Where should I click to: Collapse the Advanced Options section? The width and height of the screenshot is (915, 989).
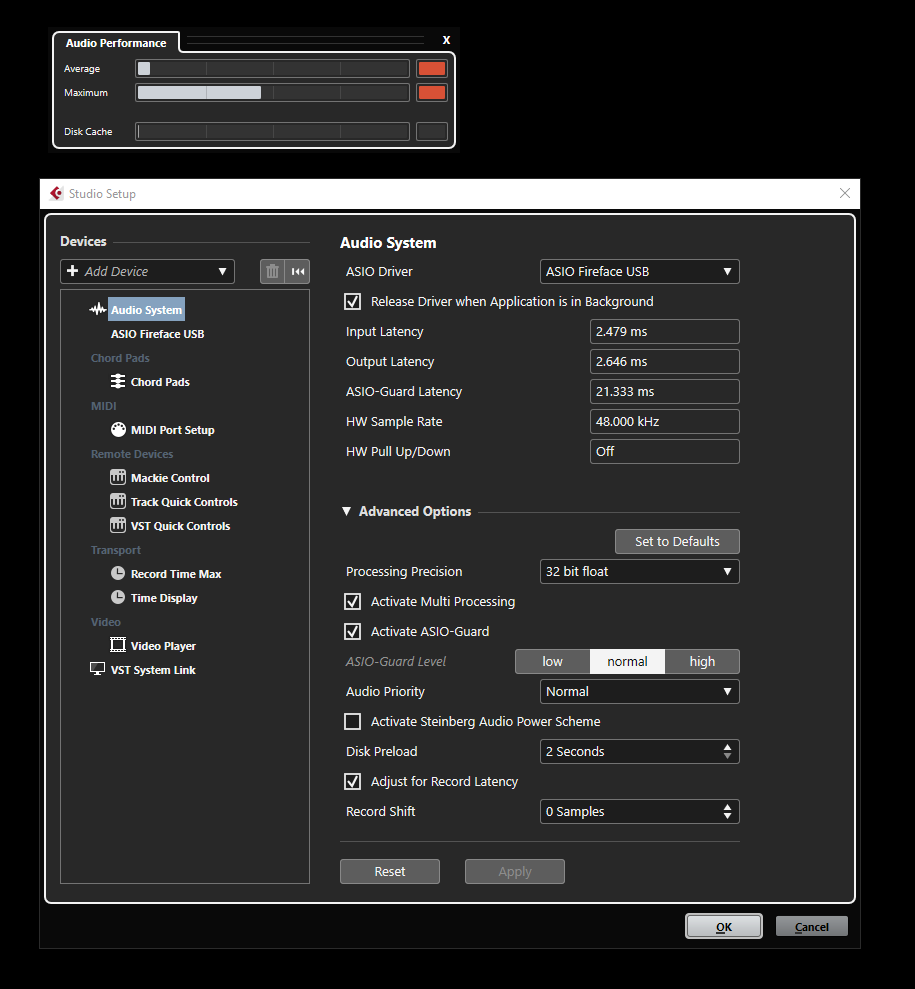346,512
